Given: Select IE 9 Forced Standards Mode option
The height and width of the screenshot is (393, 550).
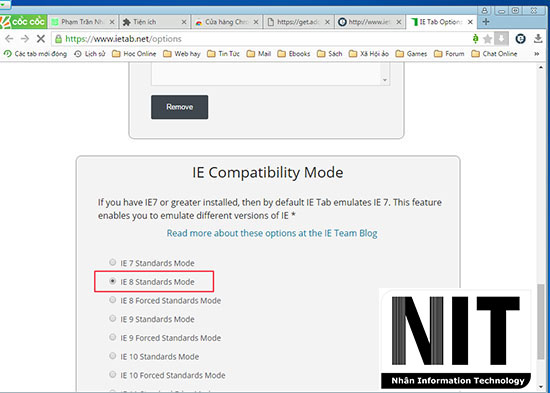Looking at the screenshot, I should 113,337.
